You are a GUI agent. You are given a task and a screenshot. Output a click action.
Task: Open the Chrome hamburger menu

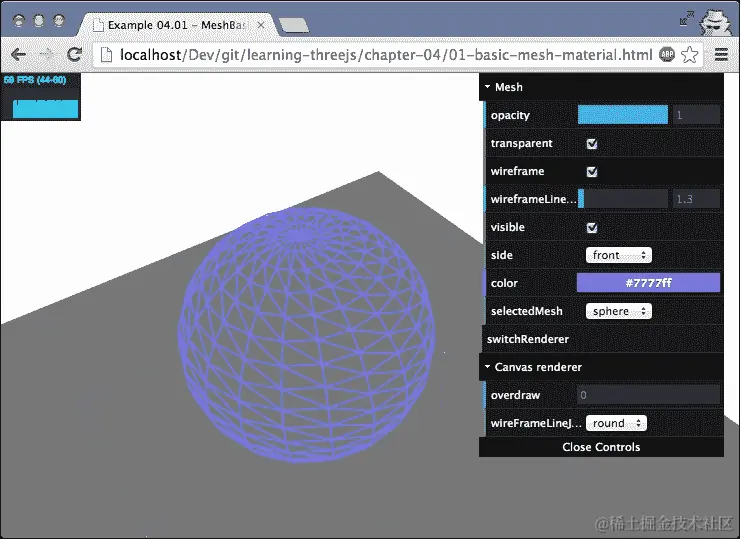click(x=721, y=55)
